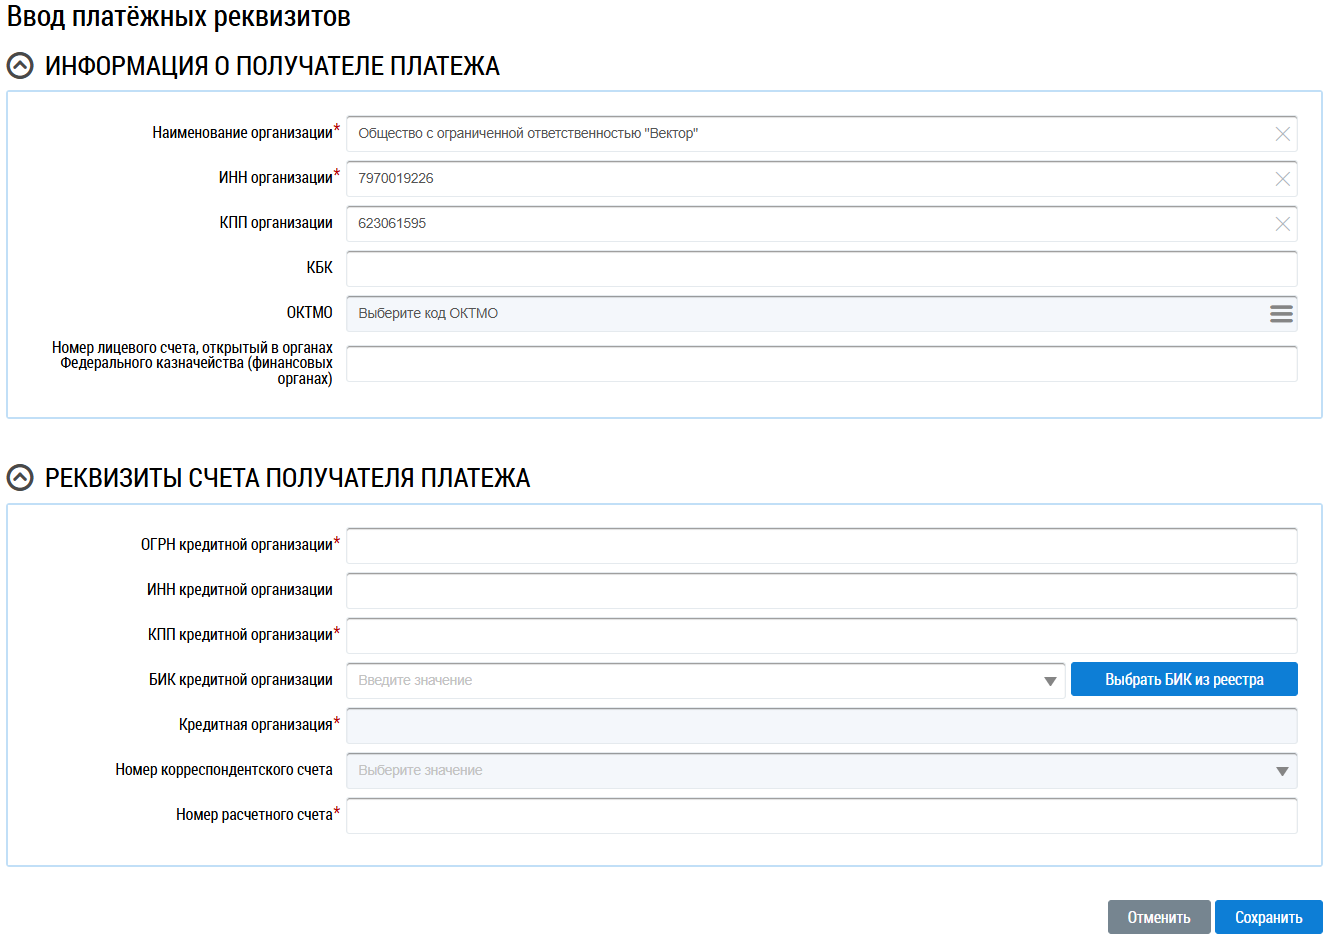Image resolution: width=1332 pixels, height=942 pixels.
Task: Focus the КБК input field
Action: coord(820,269)
